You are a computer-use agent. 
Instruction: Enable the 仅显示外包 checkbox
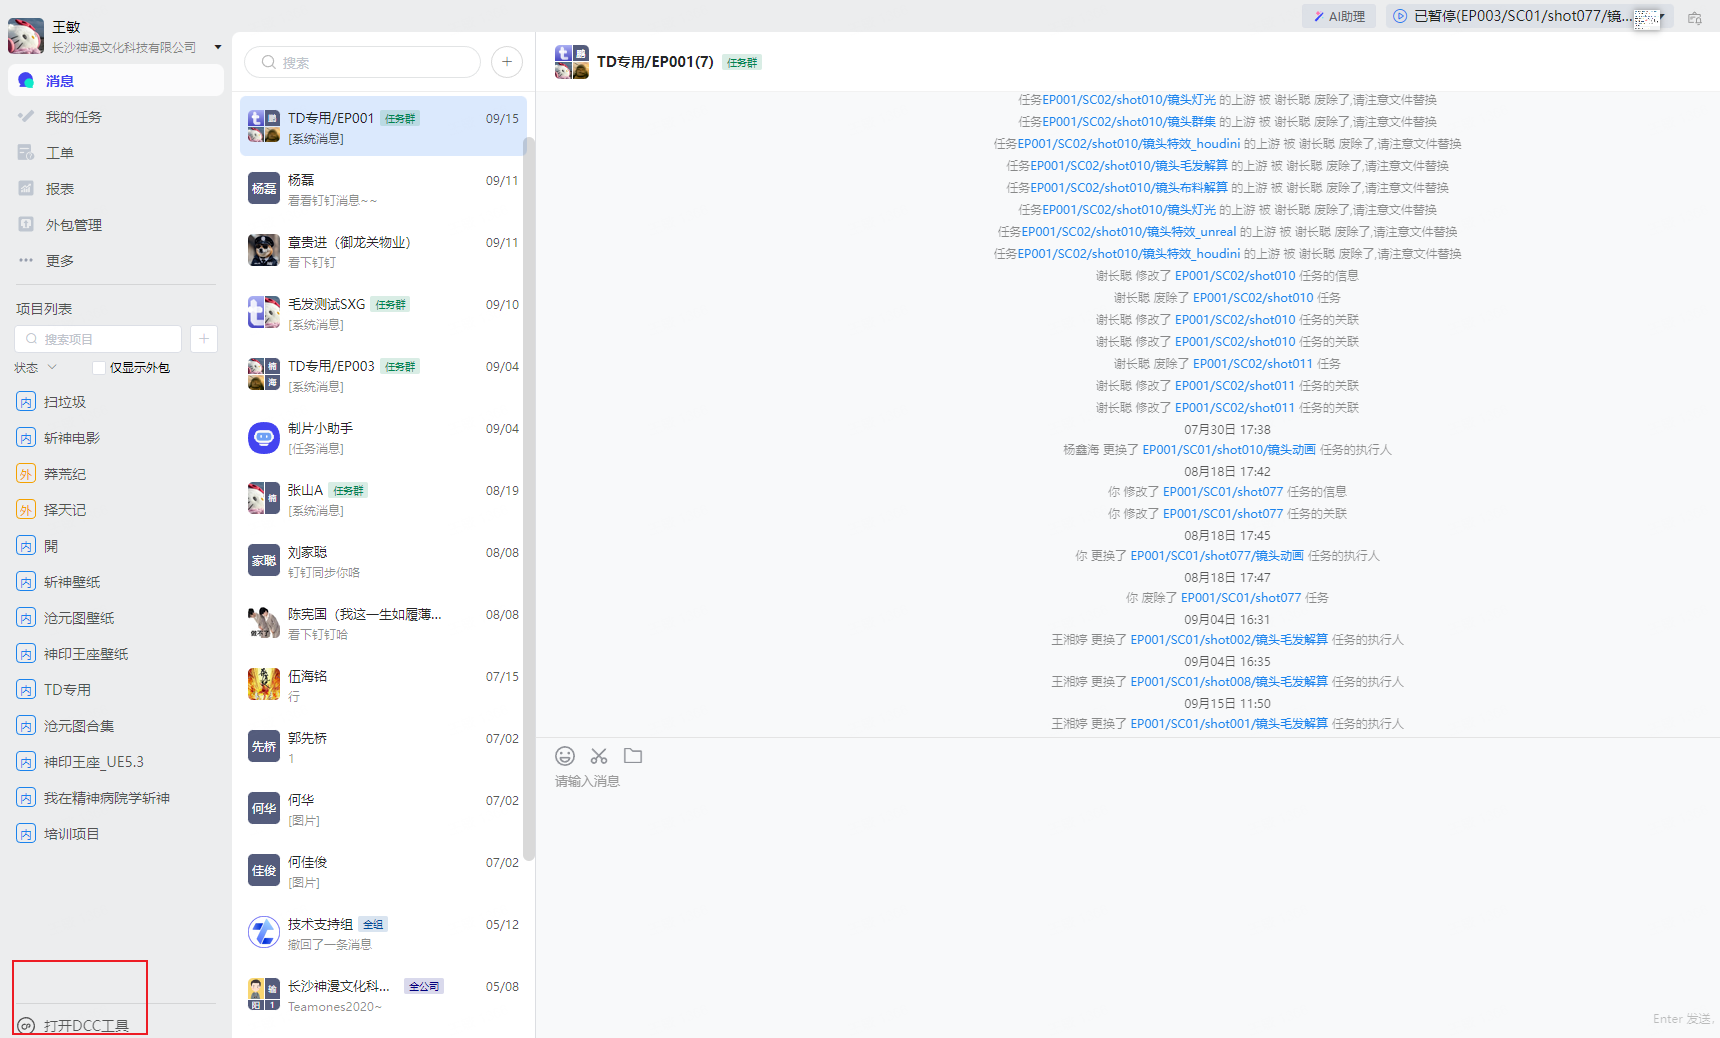tap(99, 368)
